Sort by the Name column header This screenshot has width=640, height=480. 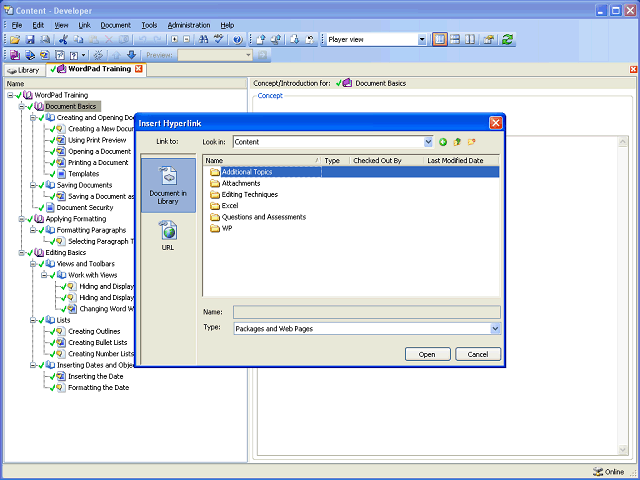pyautogui.click(x=262, y=161)
